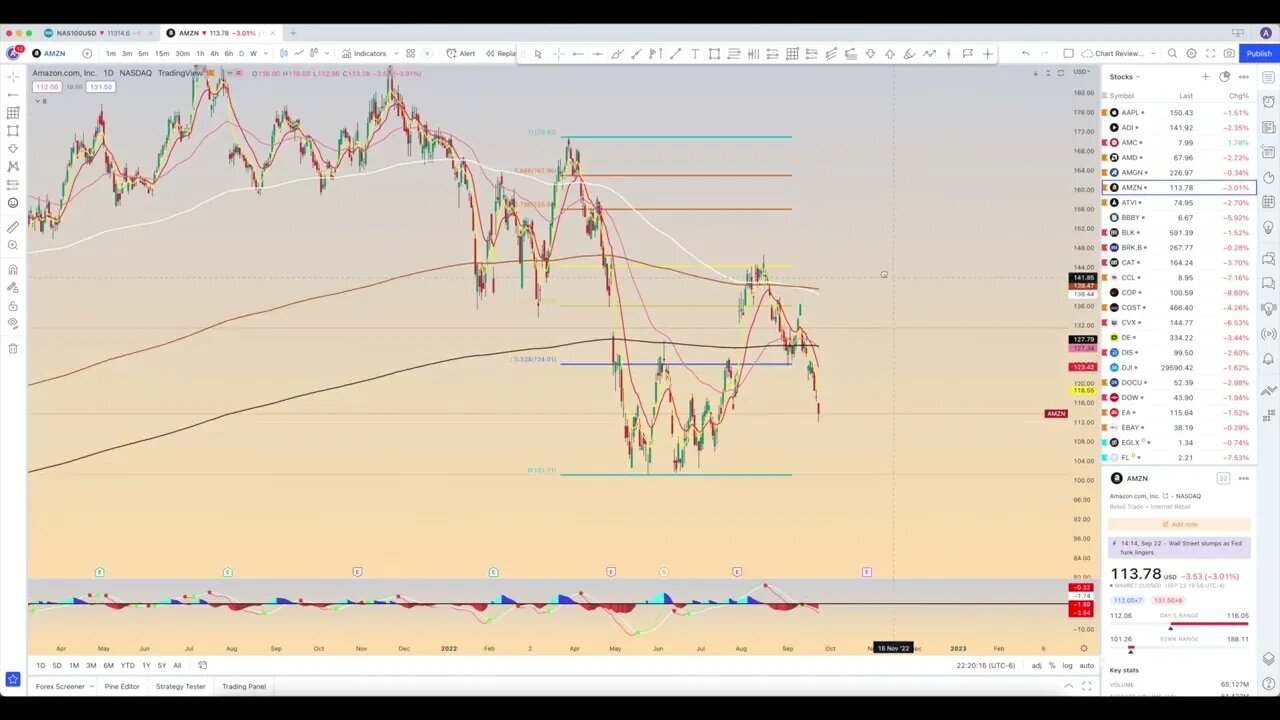Expand collapsed indicator legend showing 8
This screenshot has height=720, width=1280.
point(41,101)
